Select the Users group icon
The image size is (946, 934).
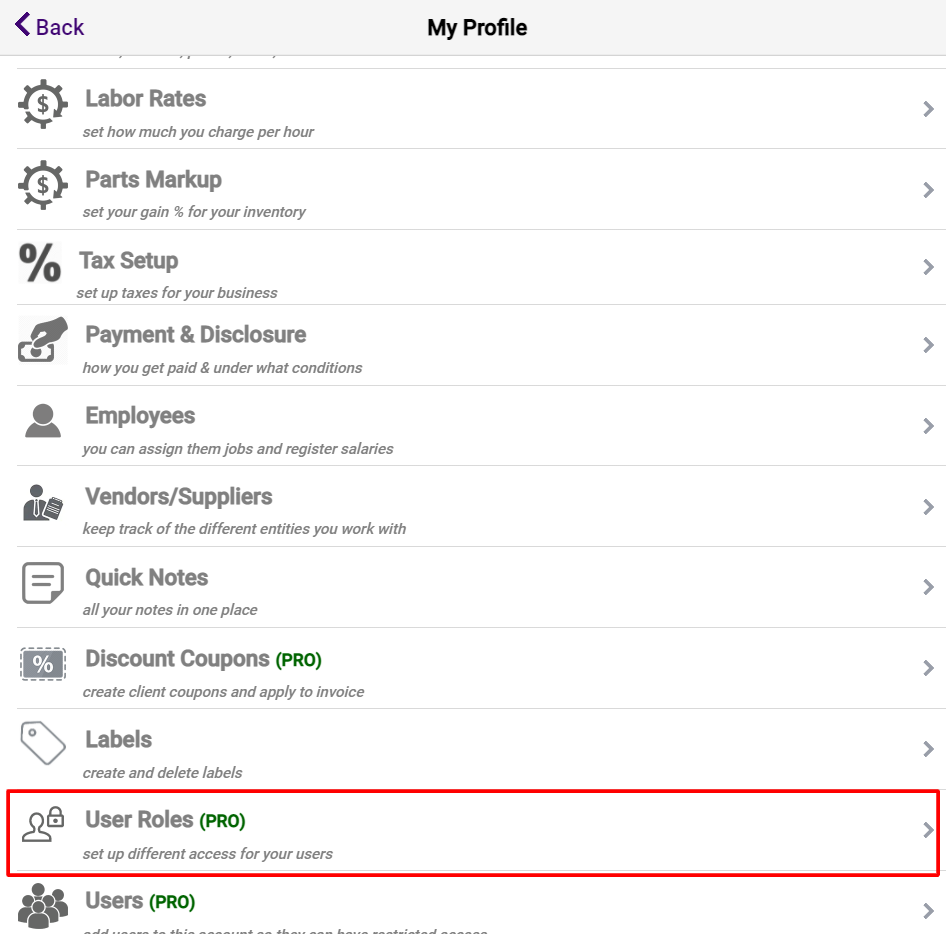click(x=42, y=903)
